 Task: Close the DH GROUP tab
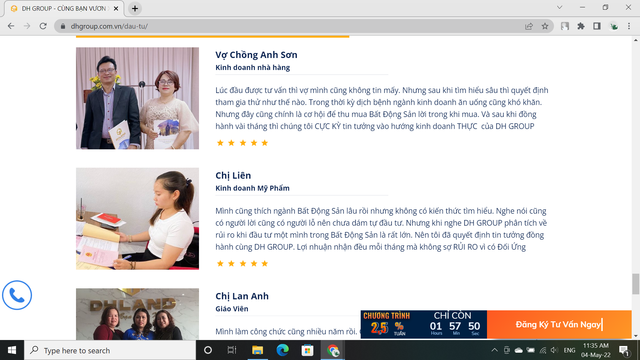116,8
